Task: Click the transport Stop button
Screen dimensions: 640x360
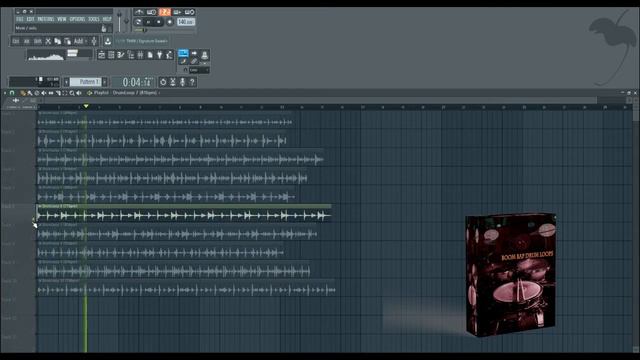Action: point(158,22)
